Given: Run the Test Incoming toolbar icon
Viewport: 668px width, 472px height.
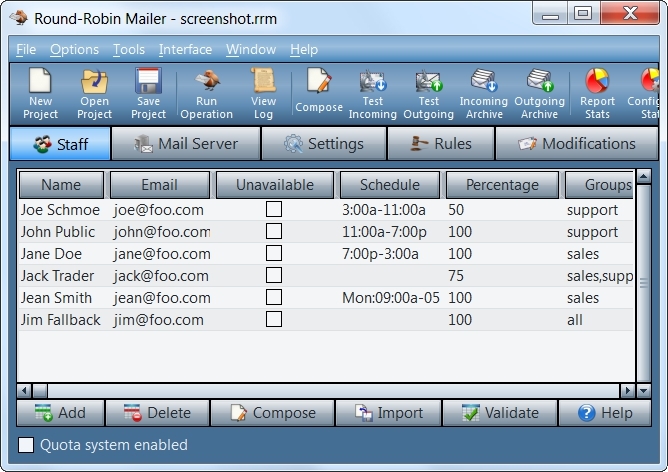Looking at the screenshot, I should click(x=373, y=94).
